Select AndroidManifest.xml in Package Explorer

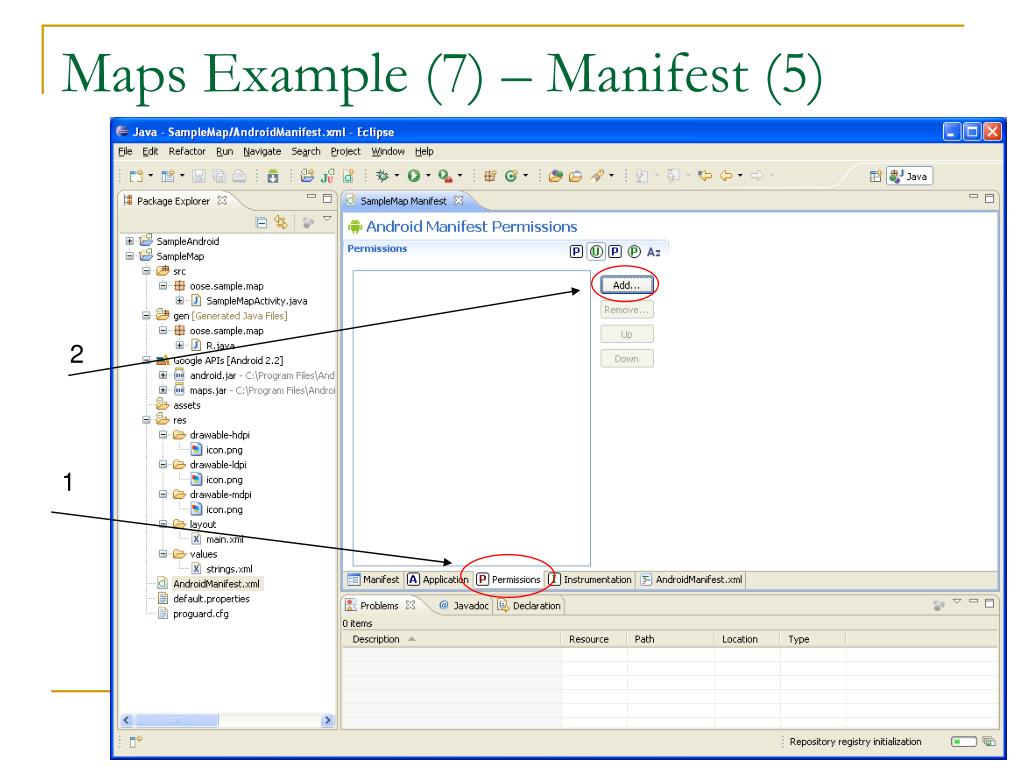click(216, 584)
